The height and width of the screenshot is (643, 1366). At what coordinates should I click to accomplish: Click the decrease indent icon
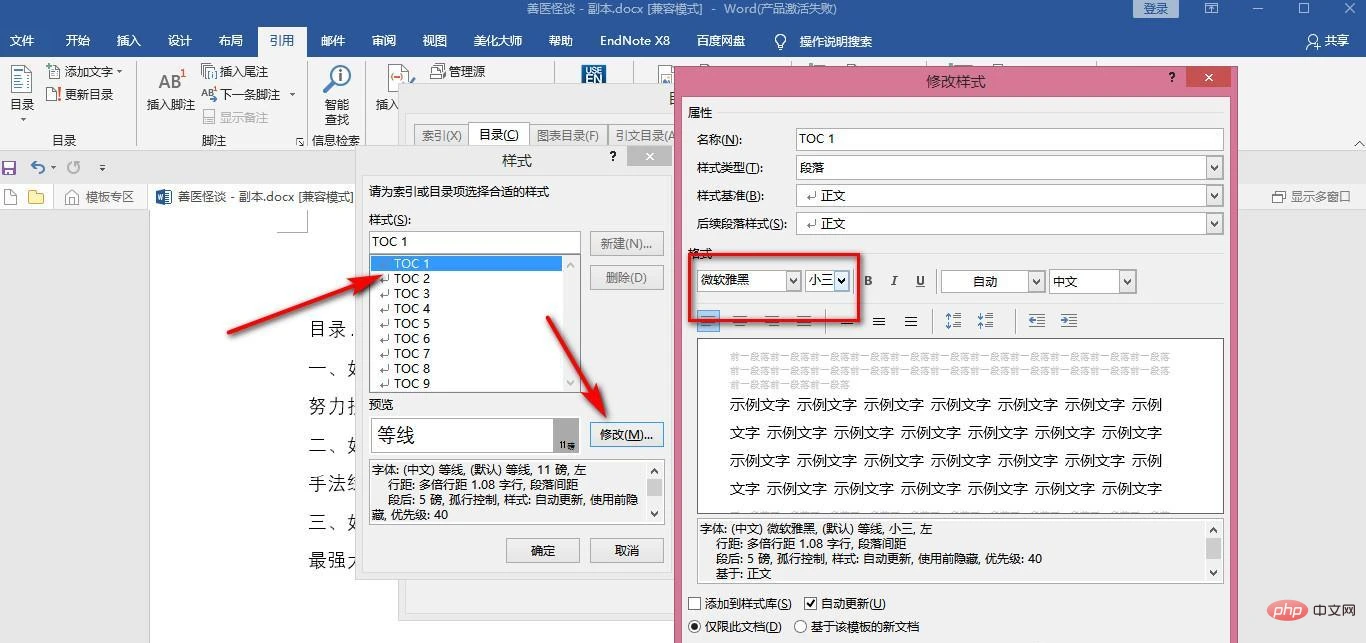pyautogui.click(x=1036, y=321)
